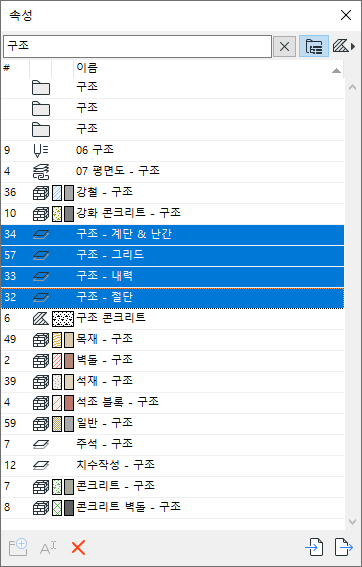
Task: Select the 구조 - 내력 row text
Action: 104,276
